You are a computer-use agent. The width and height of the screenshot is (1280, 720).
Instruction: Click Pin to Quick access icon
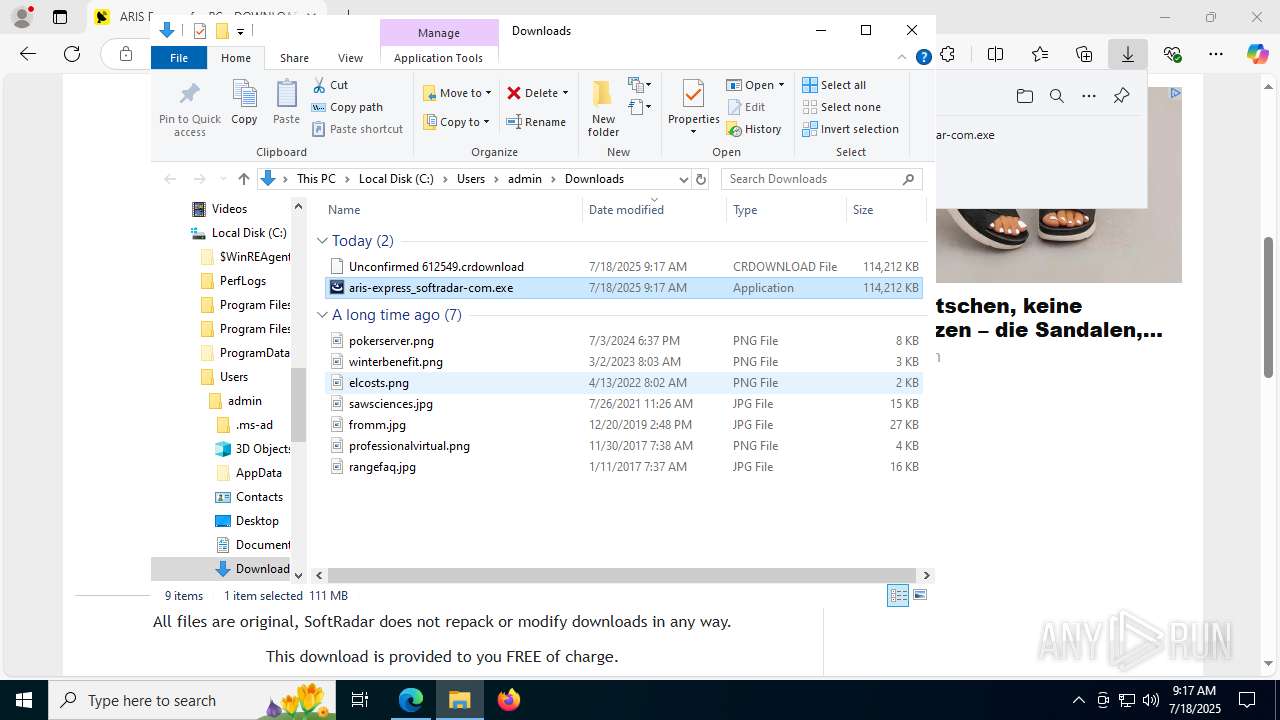point(189,109)
